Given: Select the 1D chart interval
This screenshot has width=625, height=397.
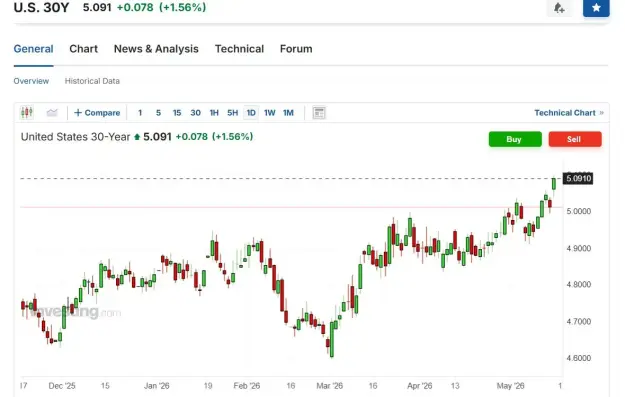Looking at the screenshot, I should click(x=251, y=113).
